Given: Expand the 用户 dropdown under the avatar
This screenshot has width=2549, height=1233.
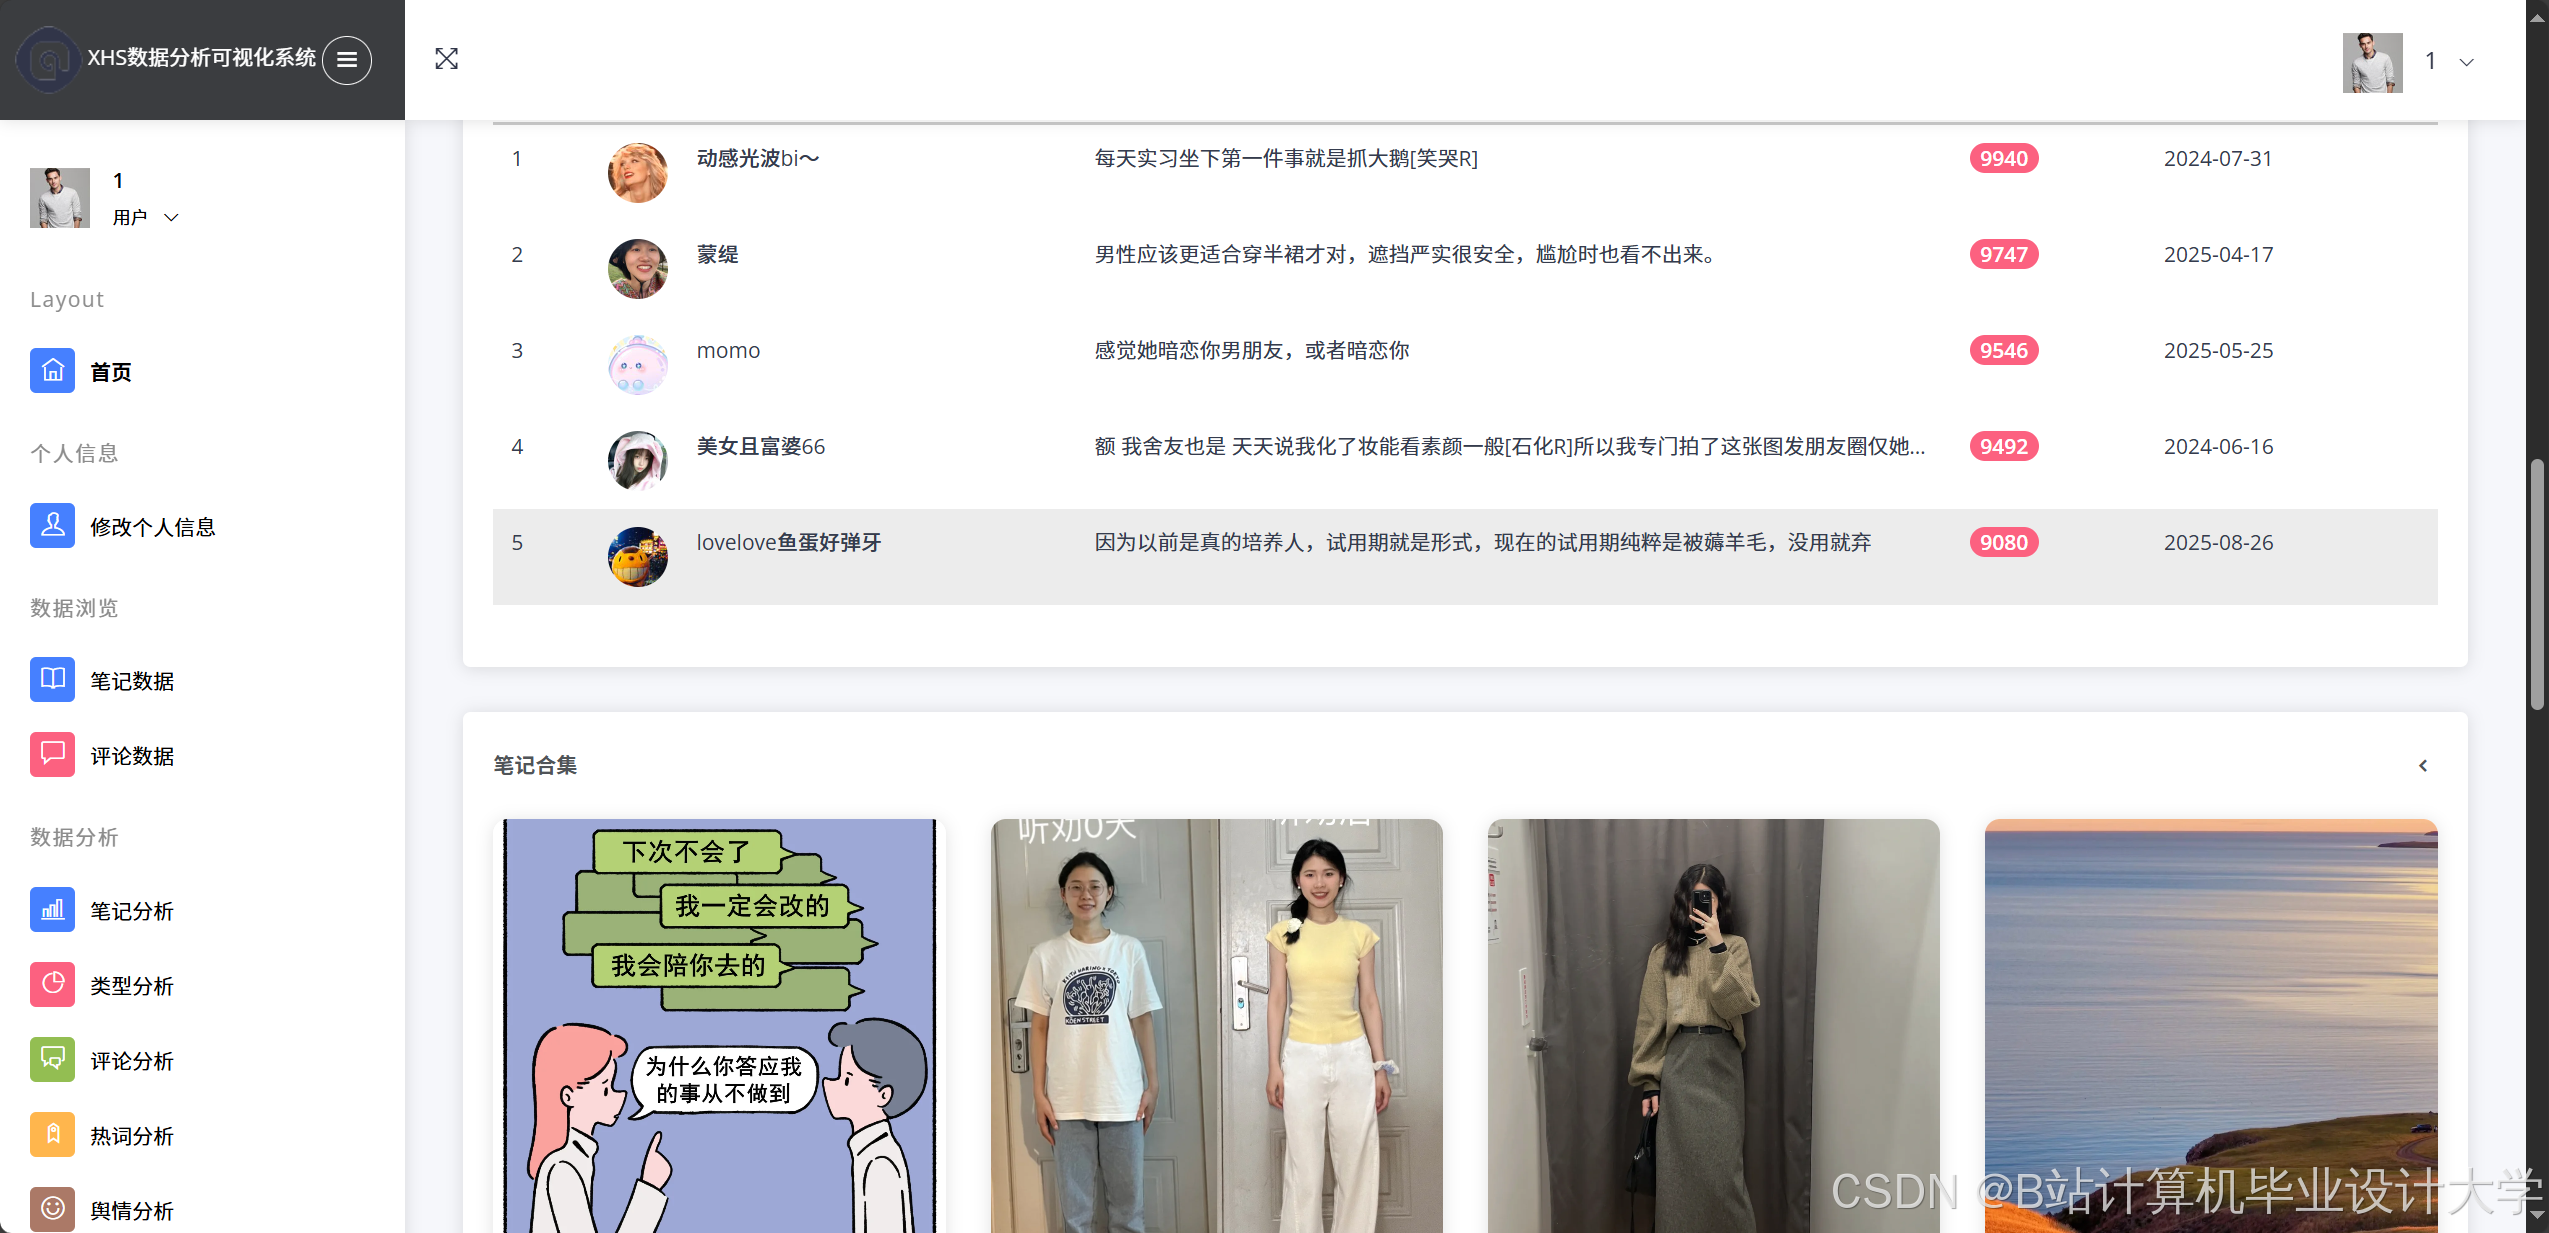Looking at the screenshot, I should 170,217.
